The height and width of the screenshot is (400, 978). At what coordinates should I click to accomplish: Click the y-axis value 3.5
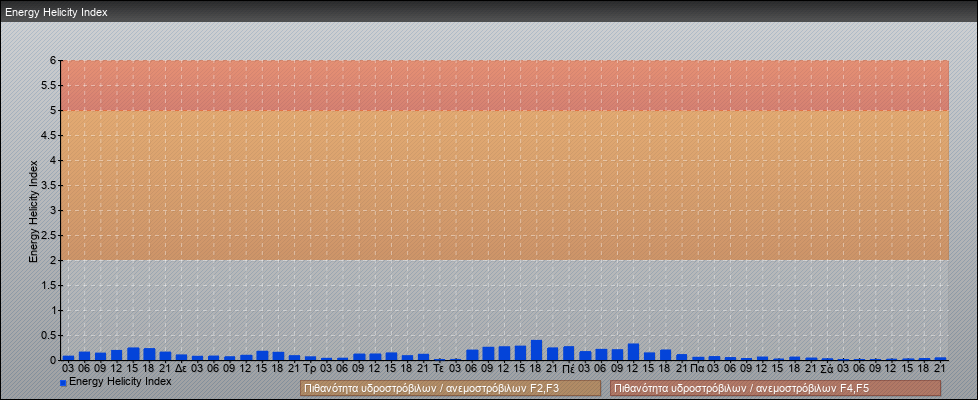click(49, 185)
